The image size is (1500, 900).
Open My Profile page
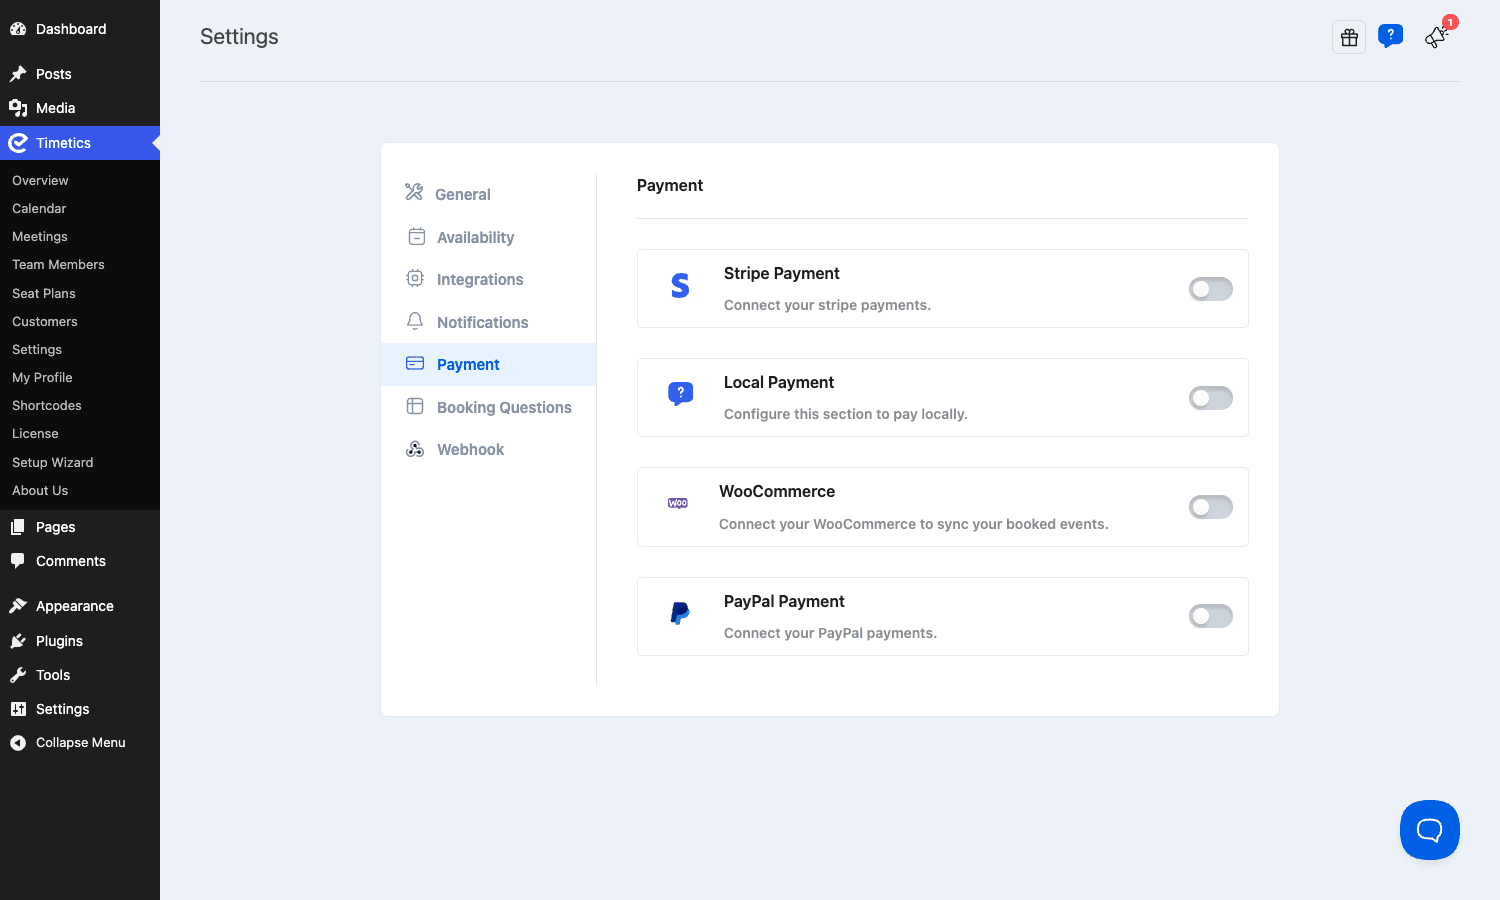click(42, 377)
